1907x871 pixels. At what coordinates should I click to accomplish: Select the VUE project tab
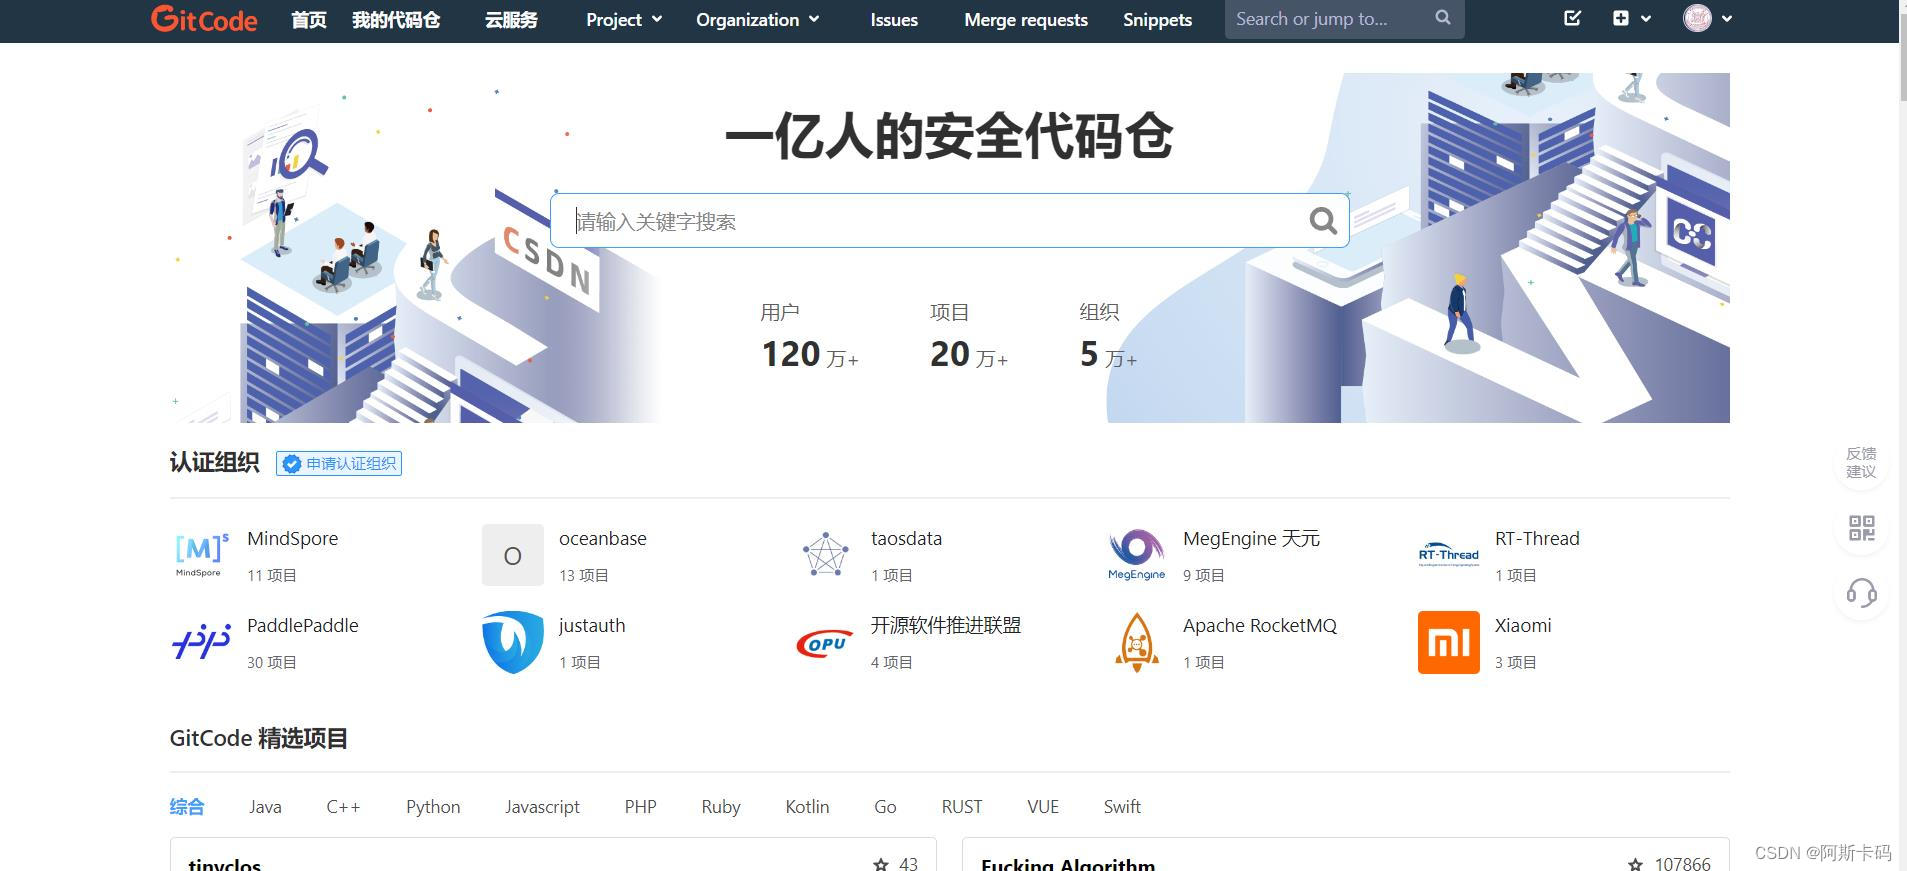pyautogui.click(x=1043, y=806)
